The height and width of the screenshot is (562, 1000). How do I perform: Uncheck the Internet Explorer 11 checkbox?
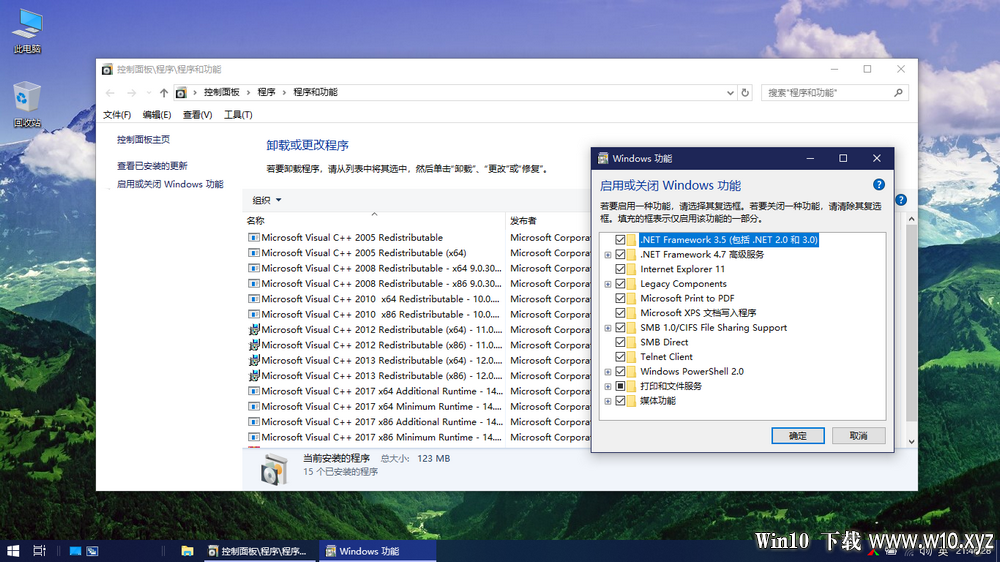pos(620,269)
